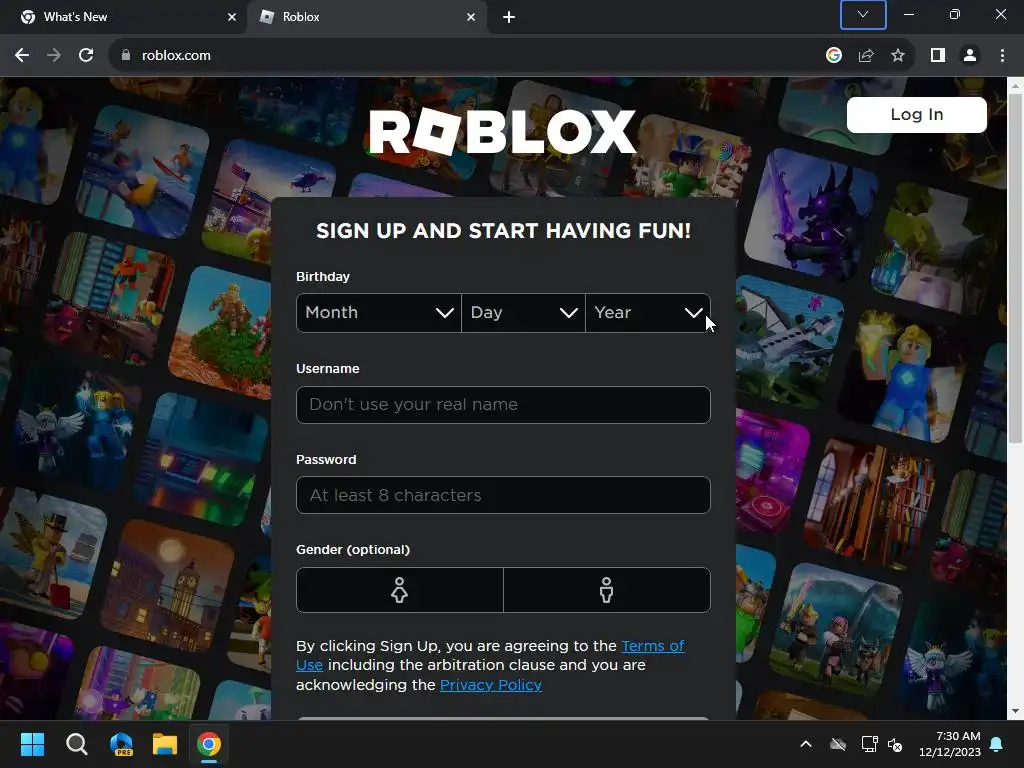This screenshot has width=1024, height=768.
Task: Open Windows taskbar search
Action: pyautogui.click(x=76, y=744)
